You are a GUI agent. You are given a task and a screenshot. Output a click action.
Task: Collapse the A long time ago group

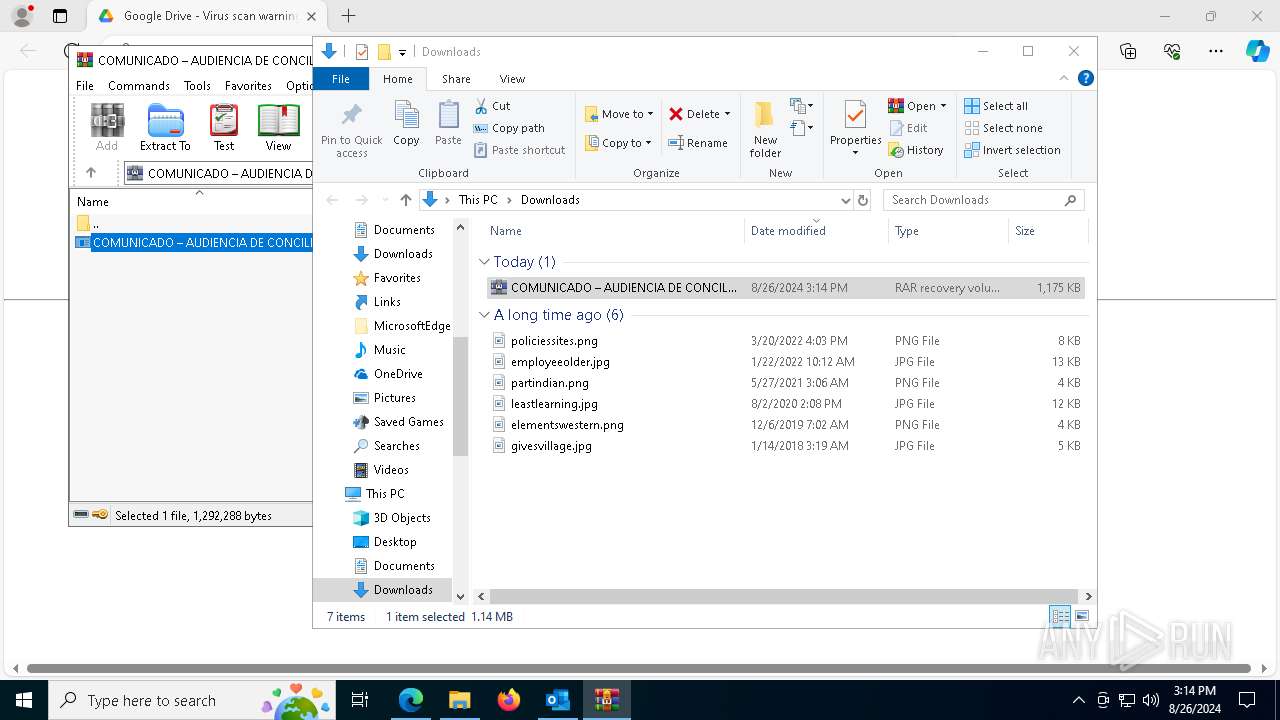(484, 315)
